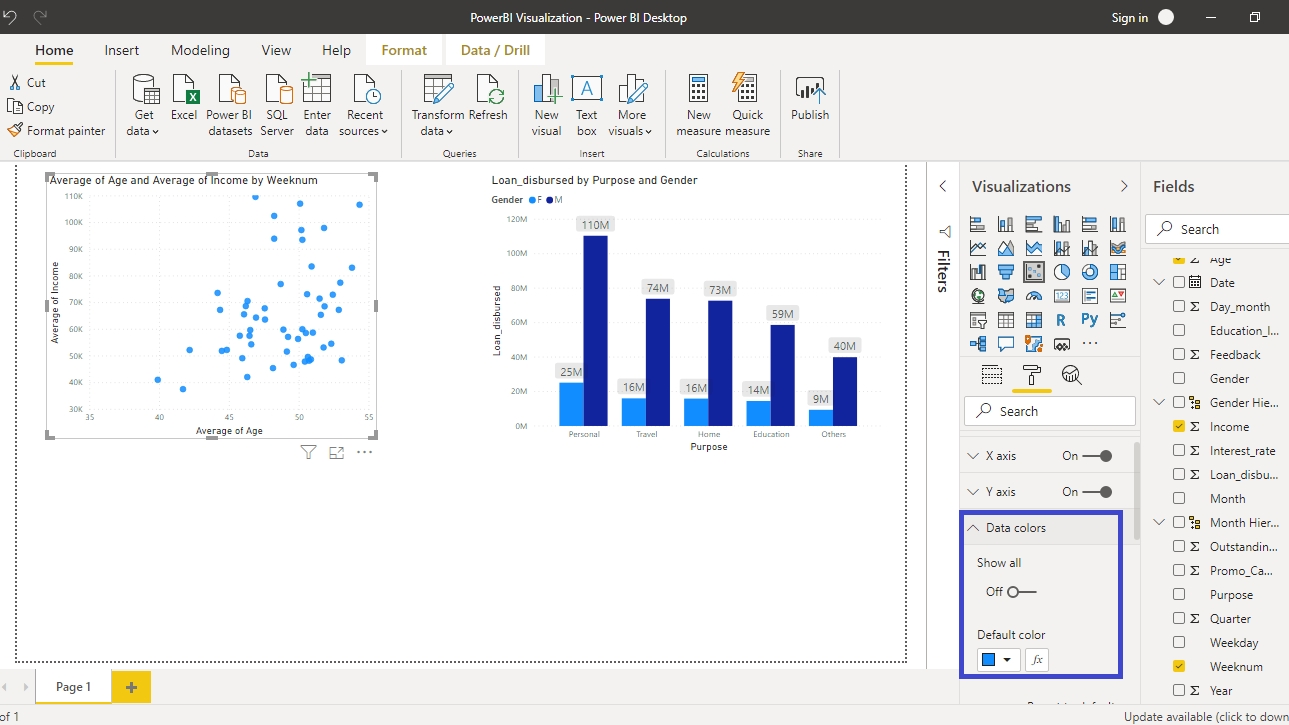Click the New measure icon
This screenshot has width=1289, height=725.
coord(699,91)
